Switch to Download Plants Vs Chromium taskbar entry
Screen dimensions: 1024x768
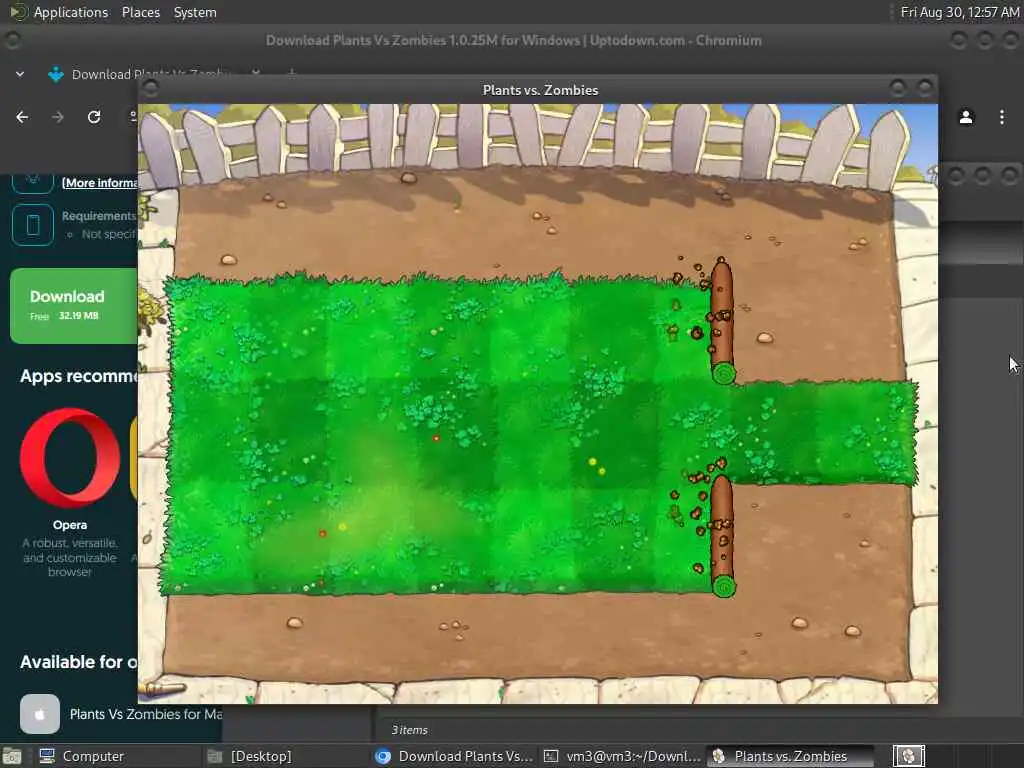click(x=455, y=756)
